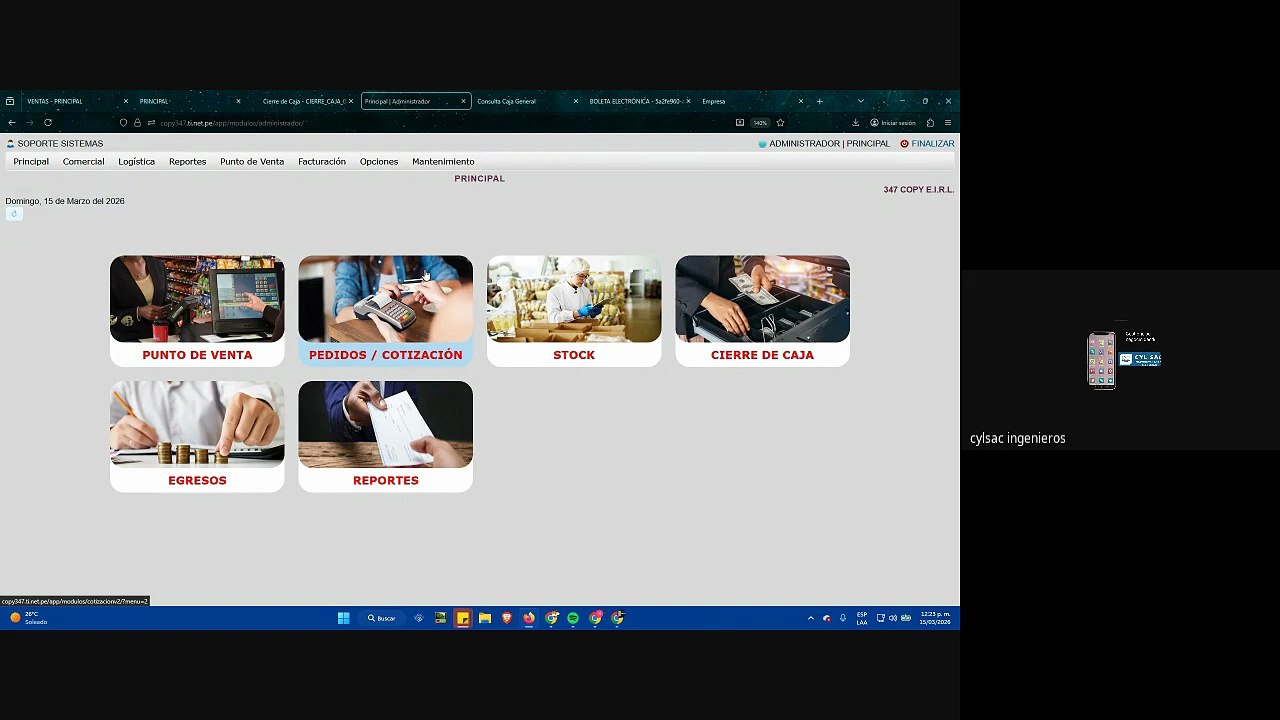Open the Facturación menu

[x=322, y=162]
